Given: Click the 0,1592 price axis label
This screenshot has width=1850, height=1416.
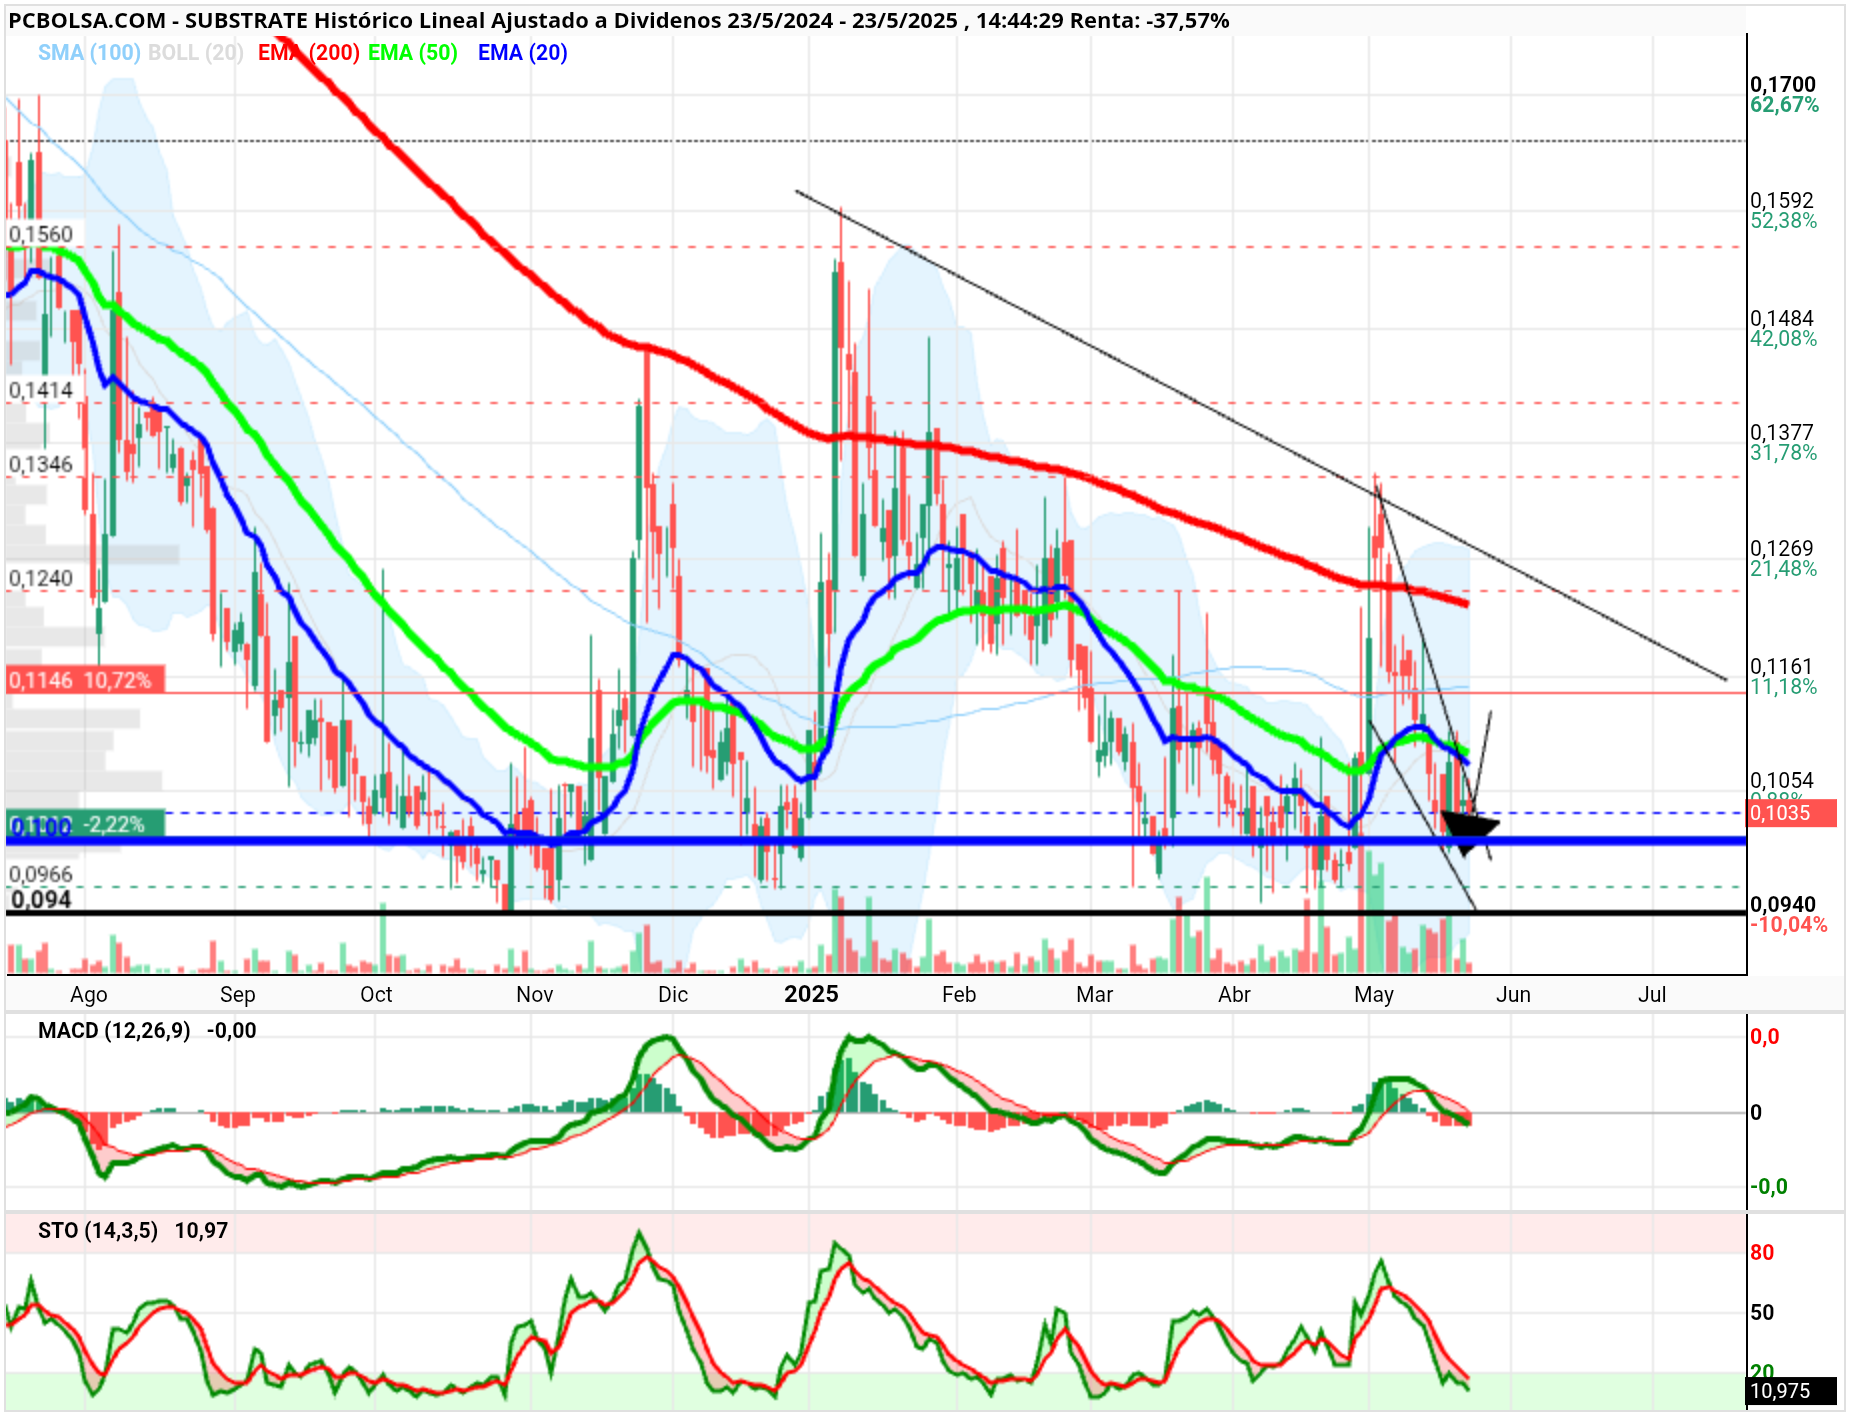Looking at the screenshot, I should point(1782,200).
